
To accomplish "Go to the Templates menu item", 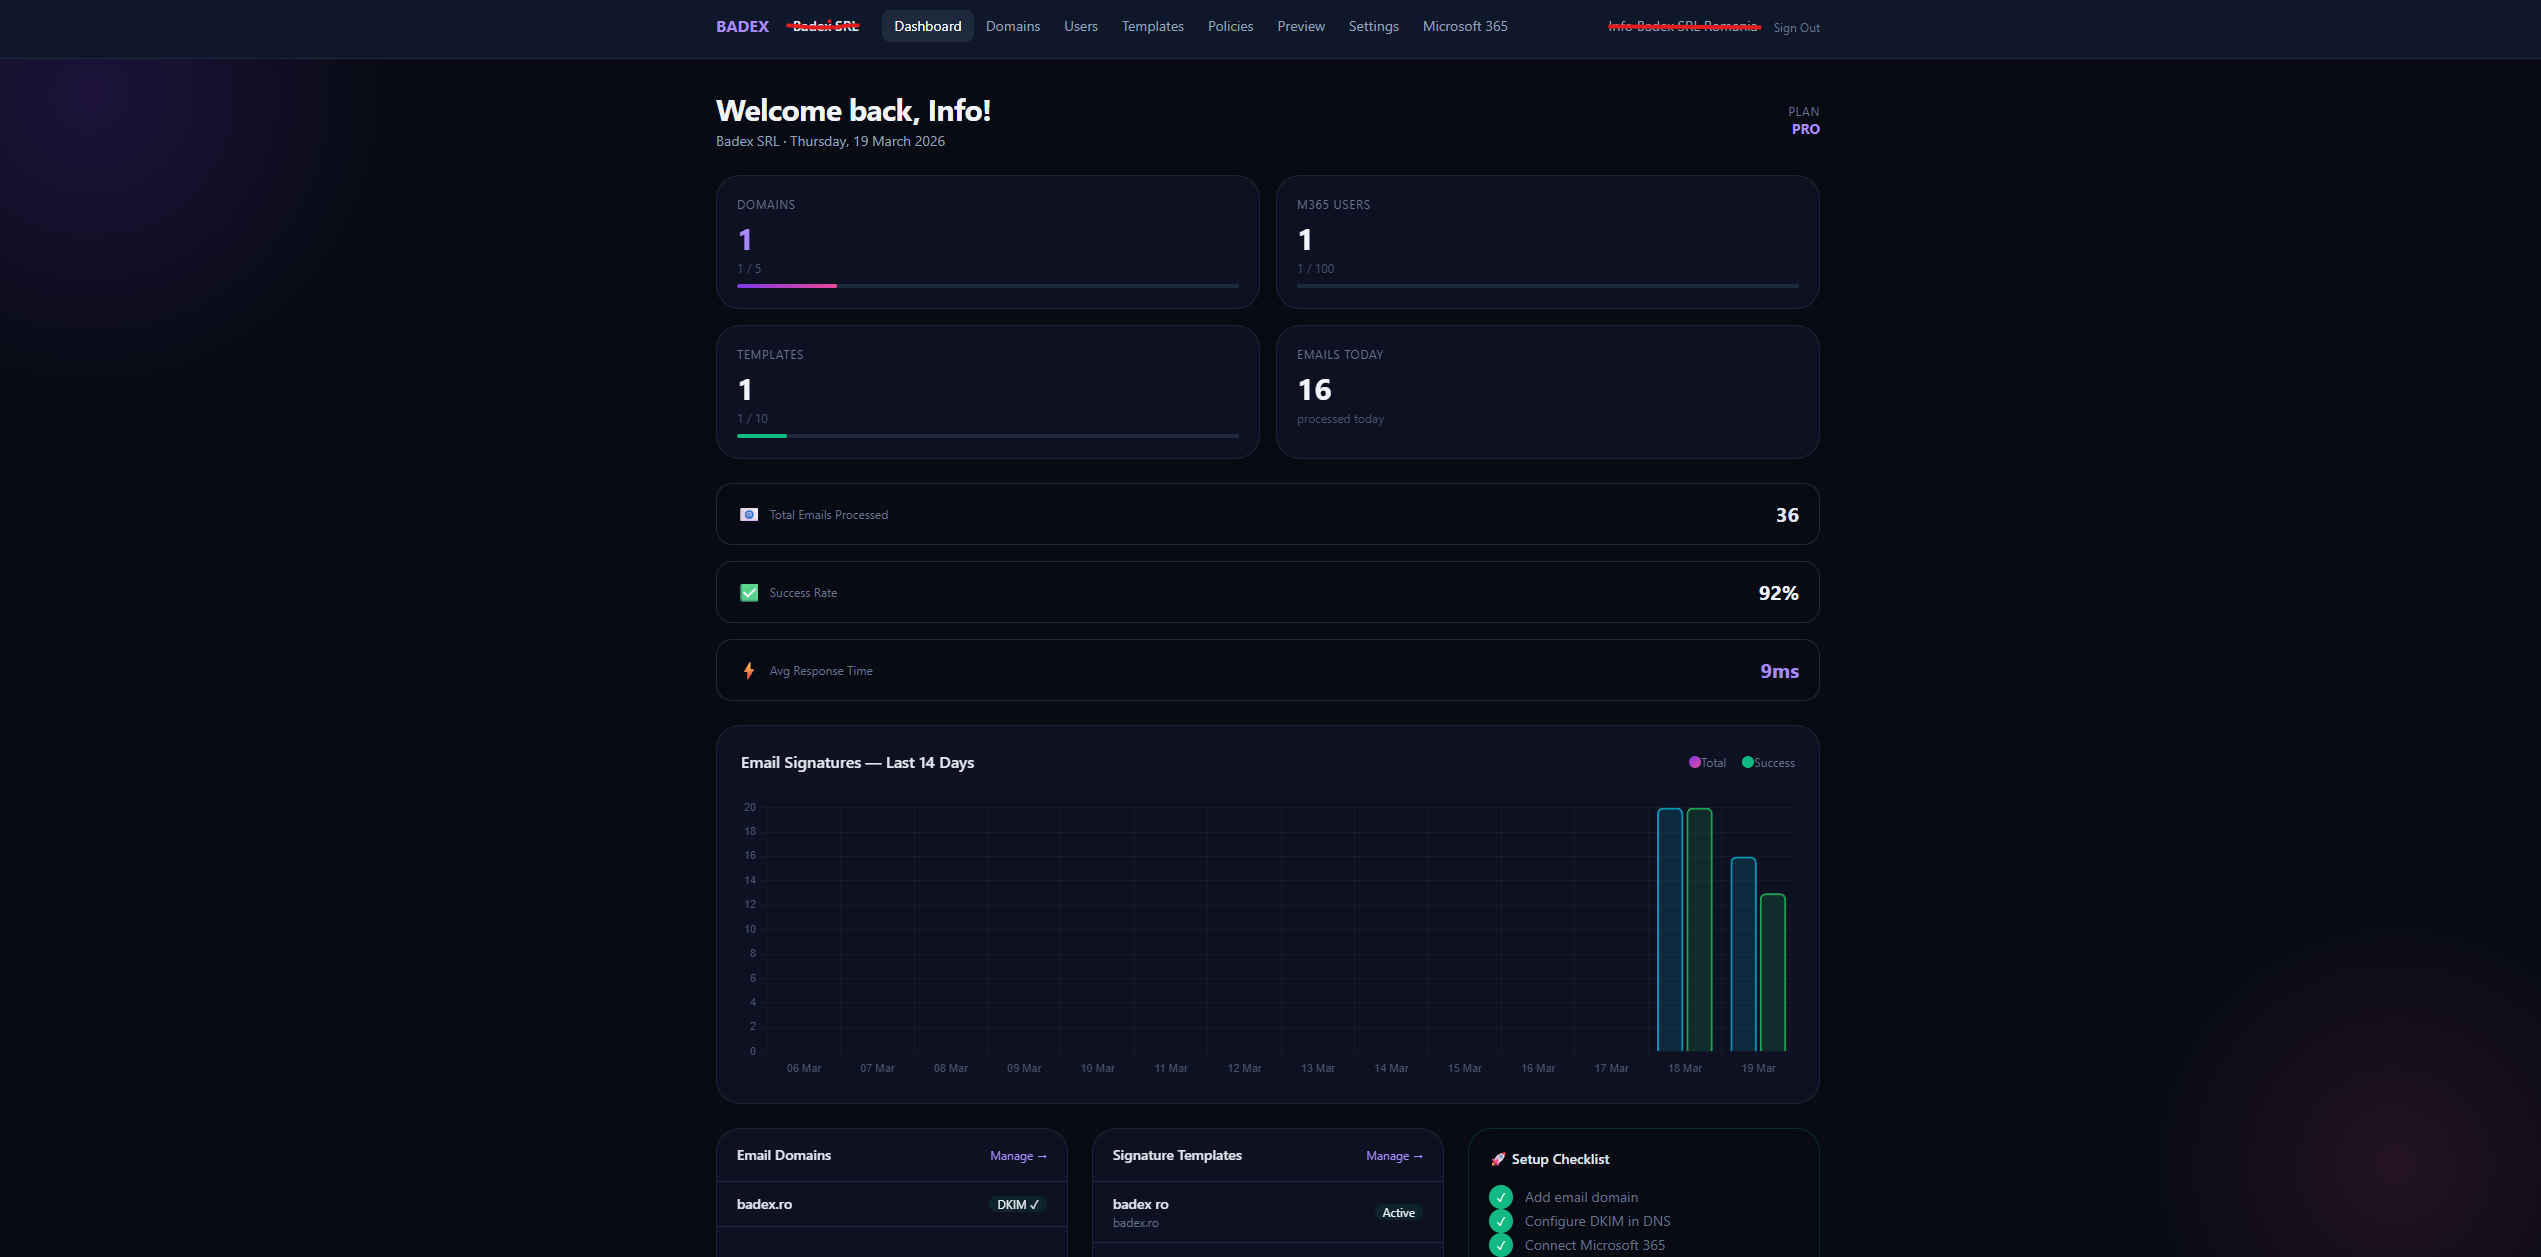I will (x=1152, y=27).
